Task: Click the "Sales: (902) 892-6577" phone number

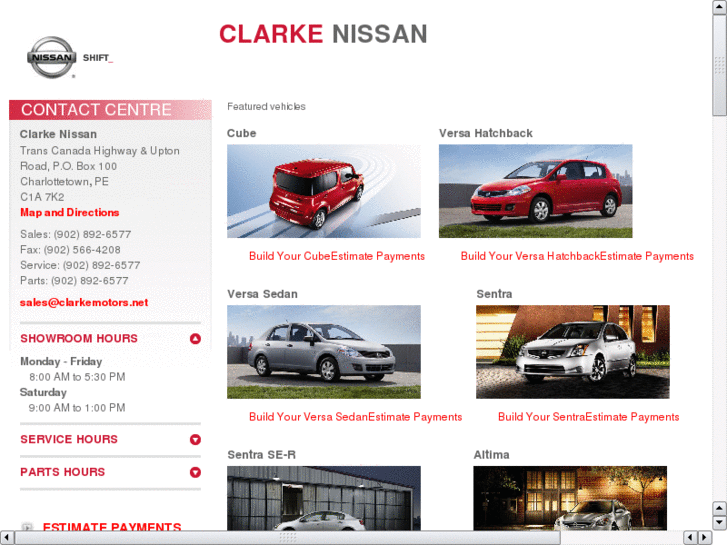Action: coord(76,234)
